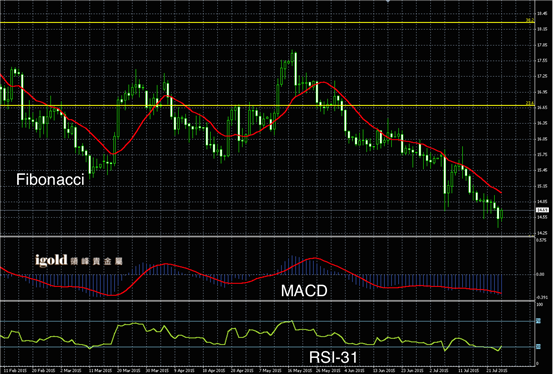The image size is (553, 374).
Task: Click the divider between the MACD and RSI panes
Action: pyautogui.click(x=268, y=301)
